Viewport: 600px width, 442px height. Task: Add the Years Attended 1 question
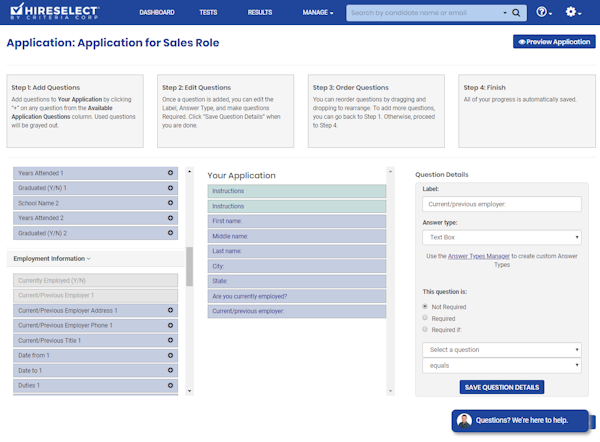coord(171,173)
